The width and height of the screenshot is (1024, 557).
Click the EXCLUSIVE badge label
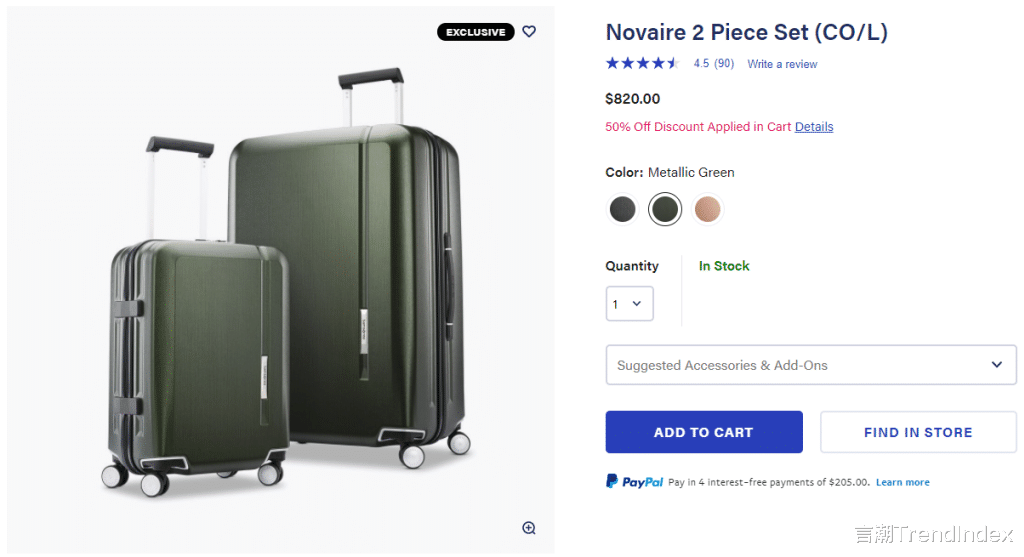475,32
